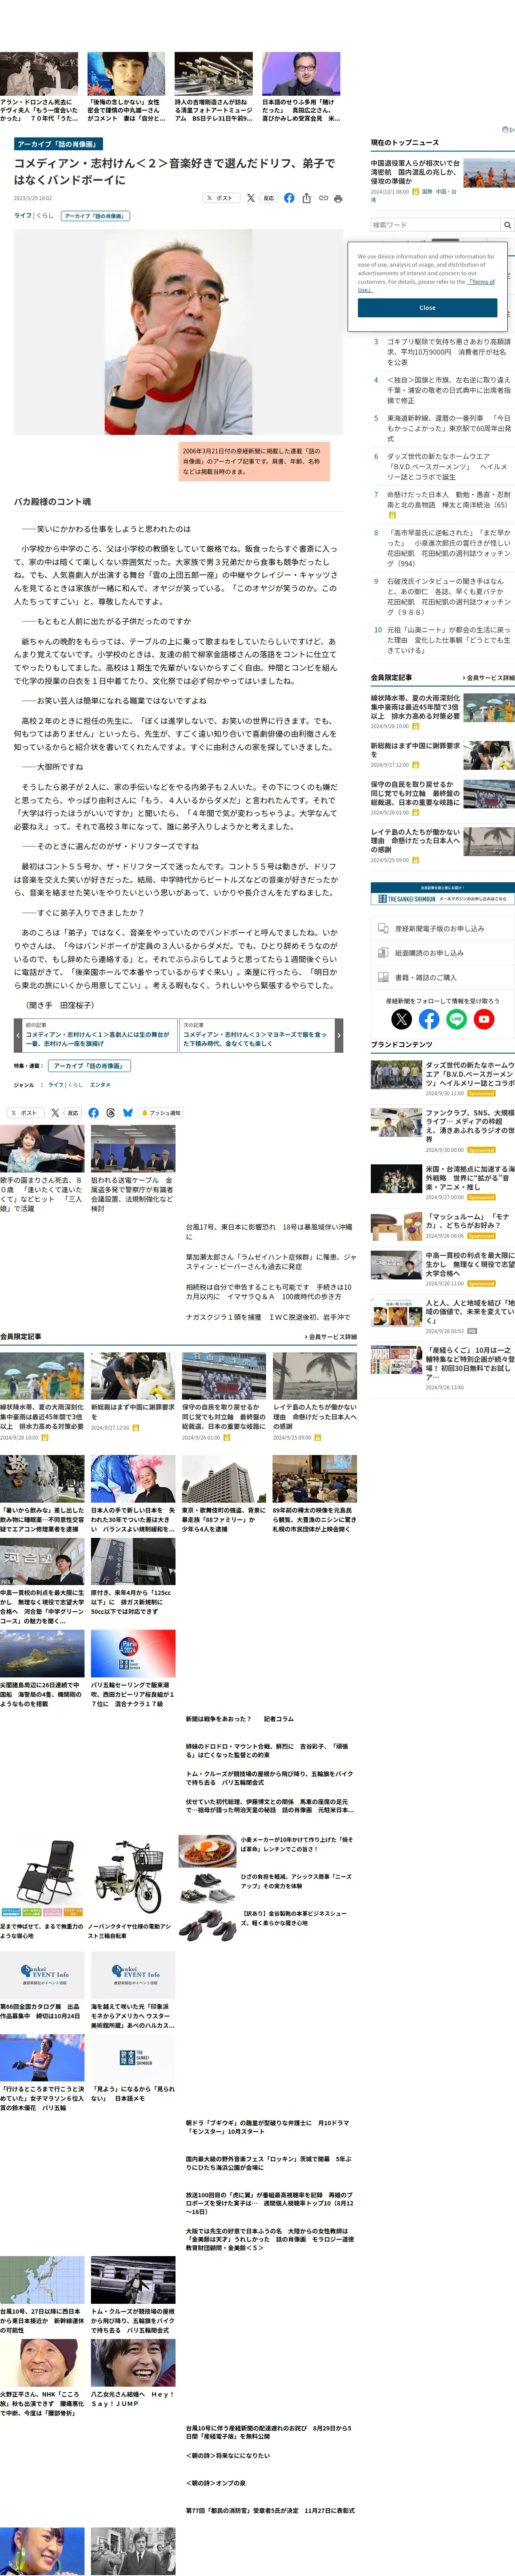Print the article with the printer icon
The height and width of the screenshot is (2576, 515).
(x=338, y=198)
